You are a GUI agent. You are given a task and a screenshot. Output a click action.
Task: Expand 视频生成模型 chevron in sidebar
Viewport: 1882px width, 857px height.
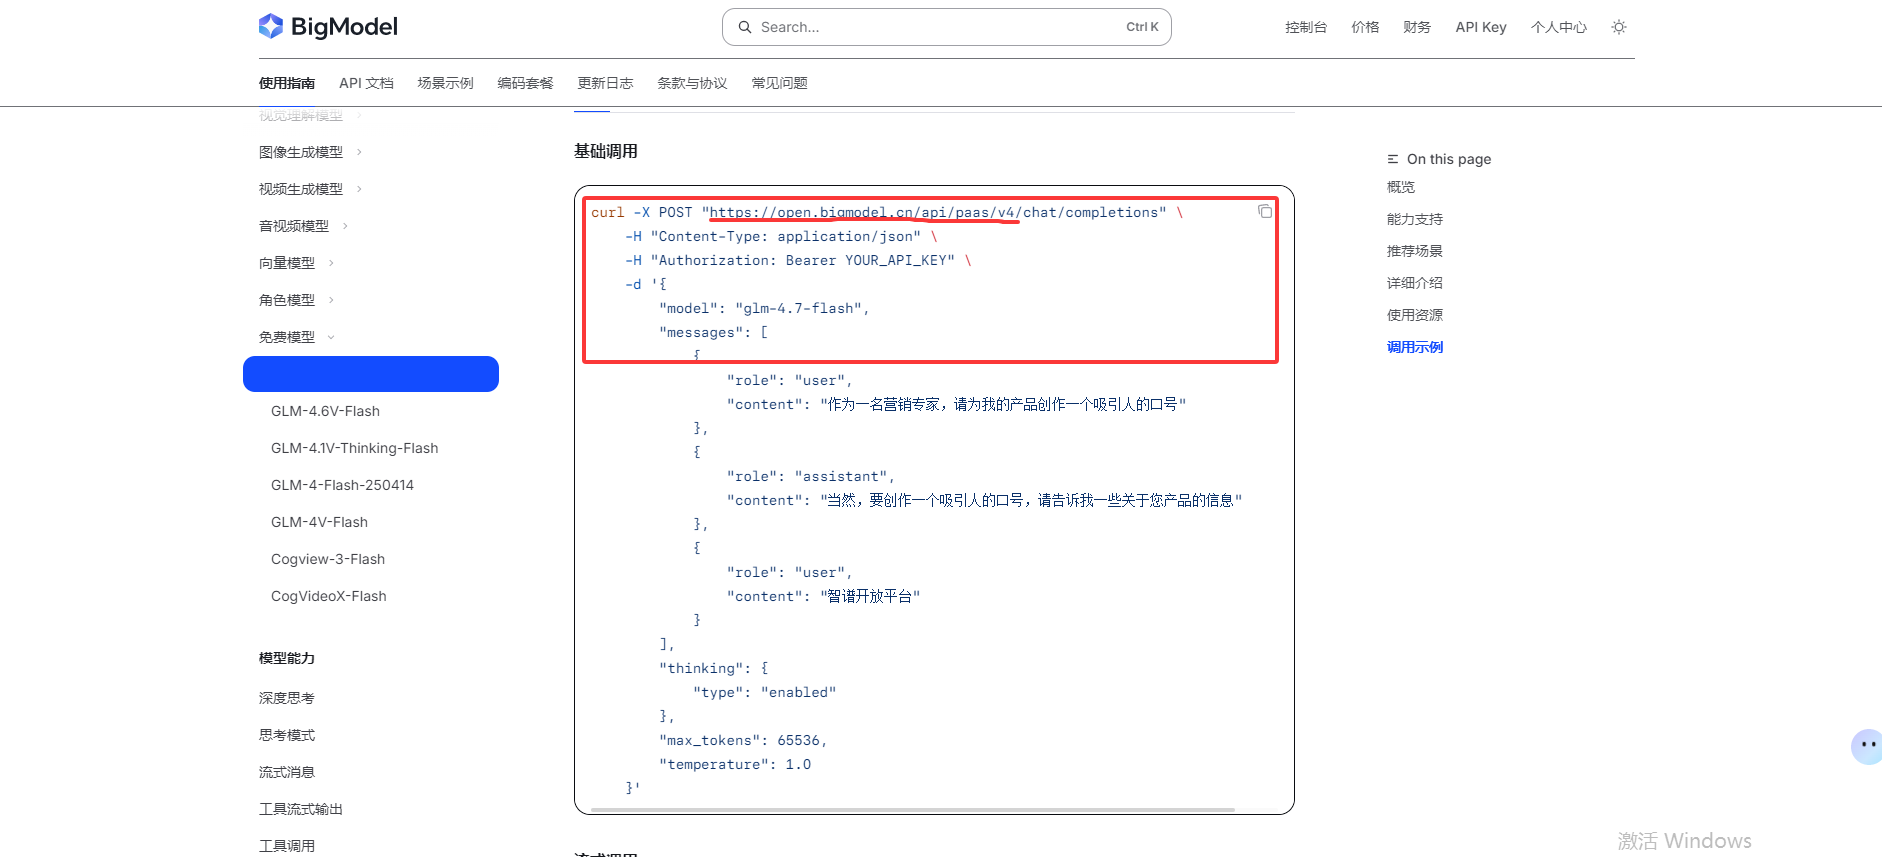coord(359,189)
